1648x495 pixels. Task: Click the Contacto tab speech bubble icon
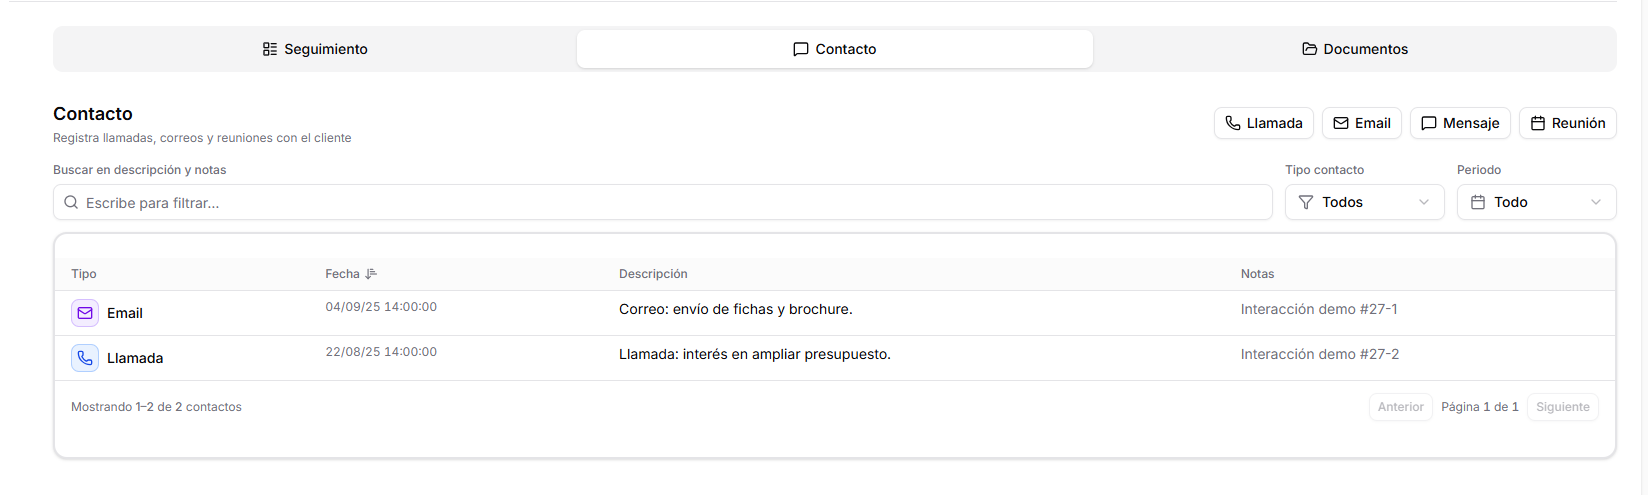click(801, 49)
